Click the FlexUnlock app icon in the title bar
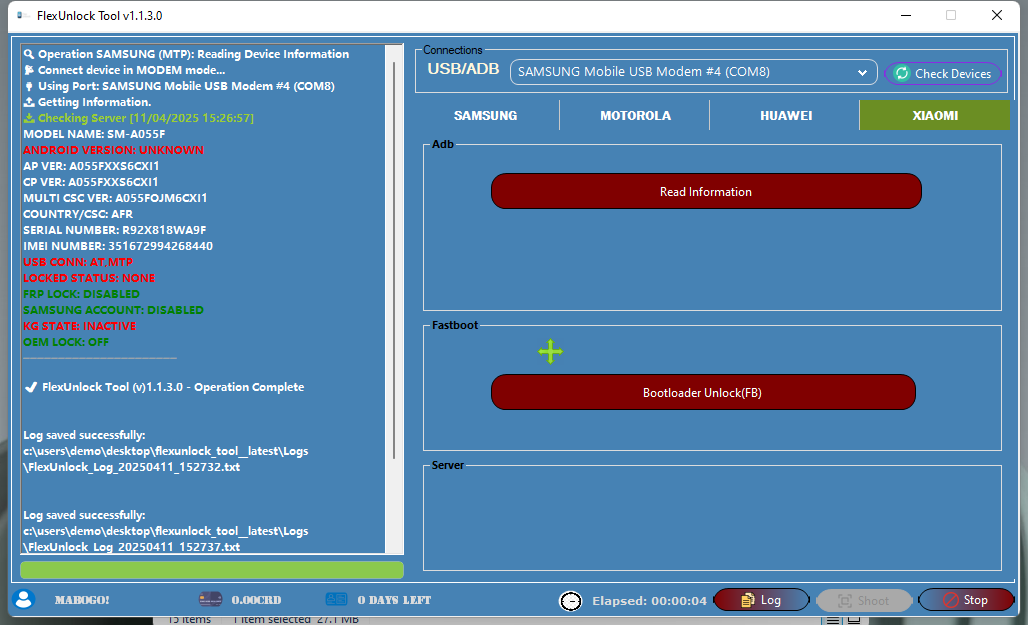Image resolution: width=1028 pixels, height=625 pixels. [x=23, y=15]
